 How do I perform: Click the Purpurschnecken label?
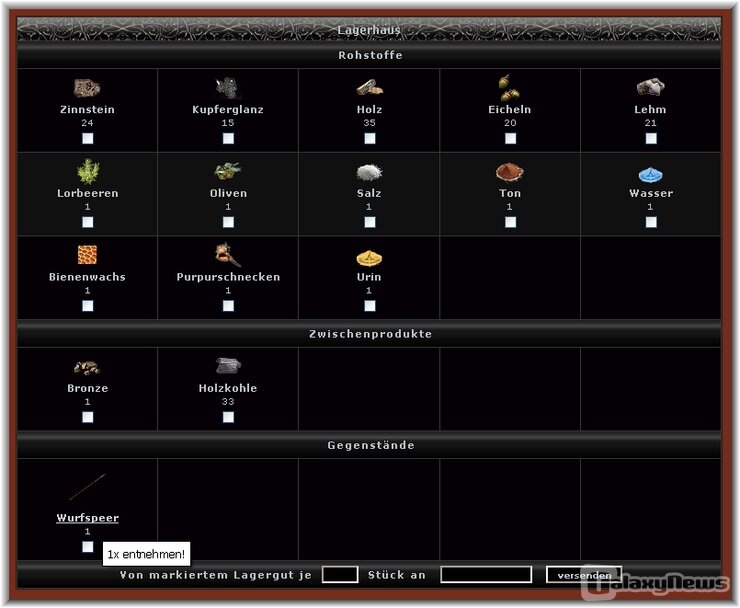tap(228, 277)
